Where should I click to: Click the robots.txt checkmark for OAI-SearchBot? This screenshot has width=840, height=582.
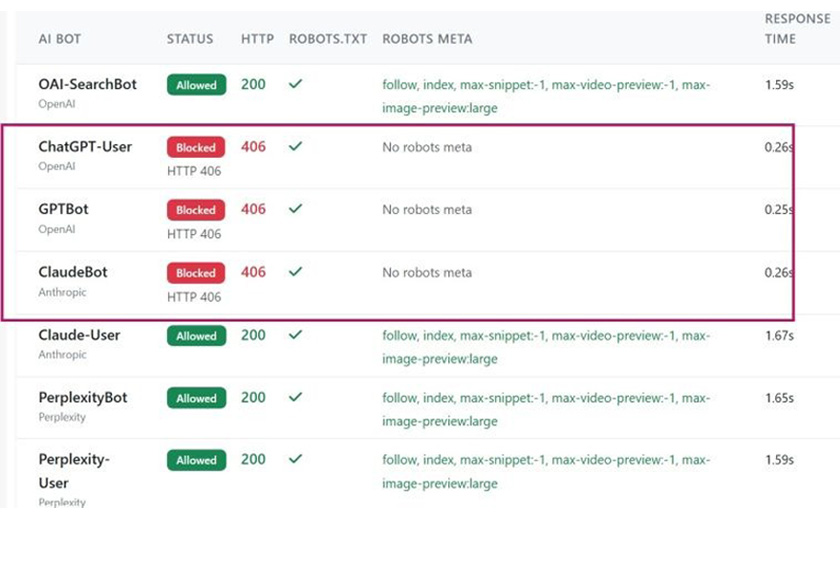coord(295,85)
